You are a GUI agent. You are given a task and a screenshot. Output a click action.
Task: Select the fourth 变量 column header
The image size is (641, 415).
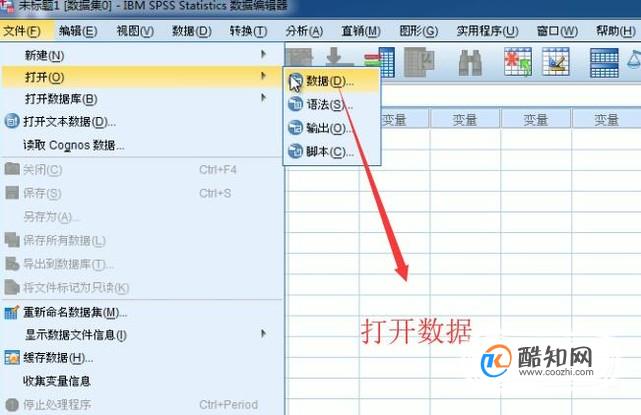point(607,120)
